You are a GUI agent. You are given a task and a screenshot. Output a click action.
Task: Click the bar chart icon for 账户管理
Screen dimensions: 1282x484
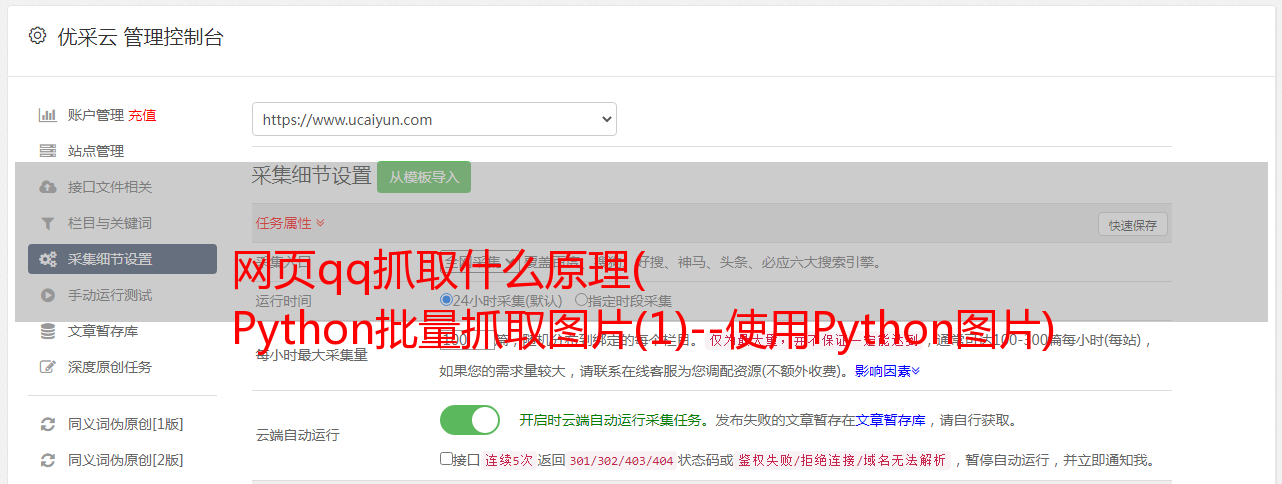coord(47,115)
